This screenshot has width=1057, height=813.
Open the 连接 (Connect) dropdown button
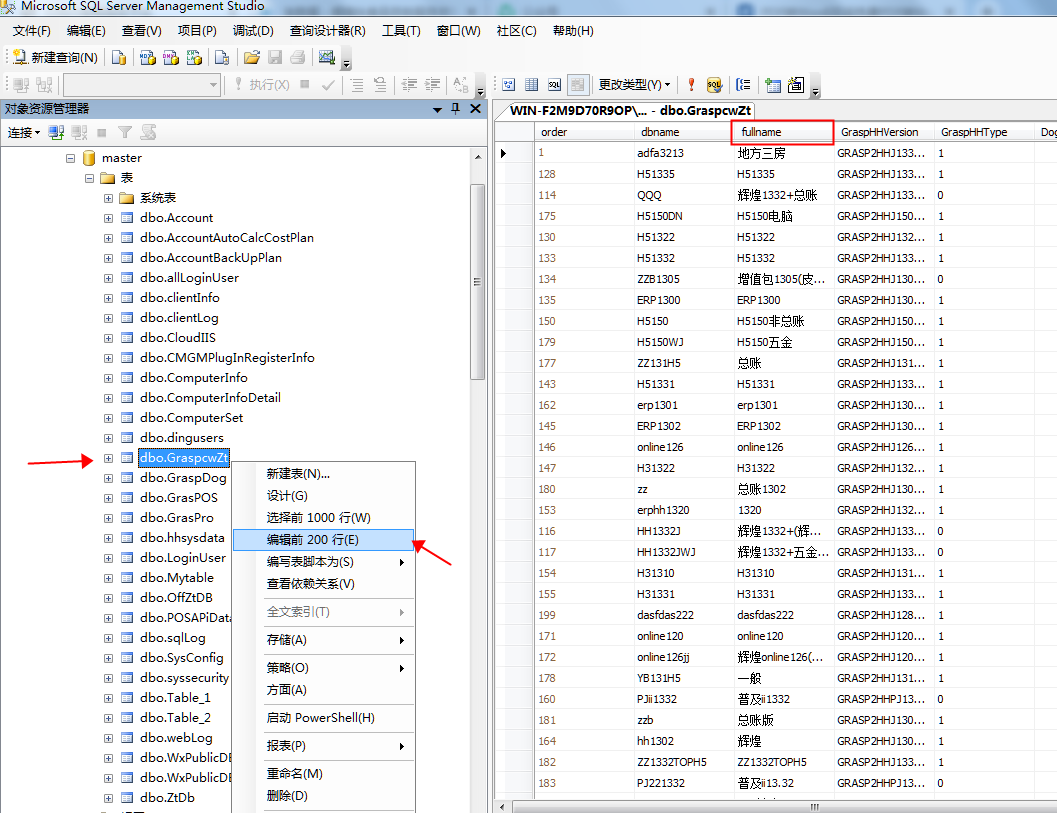pyautogui.click(x=24, y=132)
